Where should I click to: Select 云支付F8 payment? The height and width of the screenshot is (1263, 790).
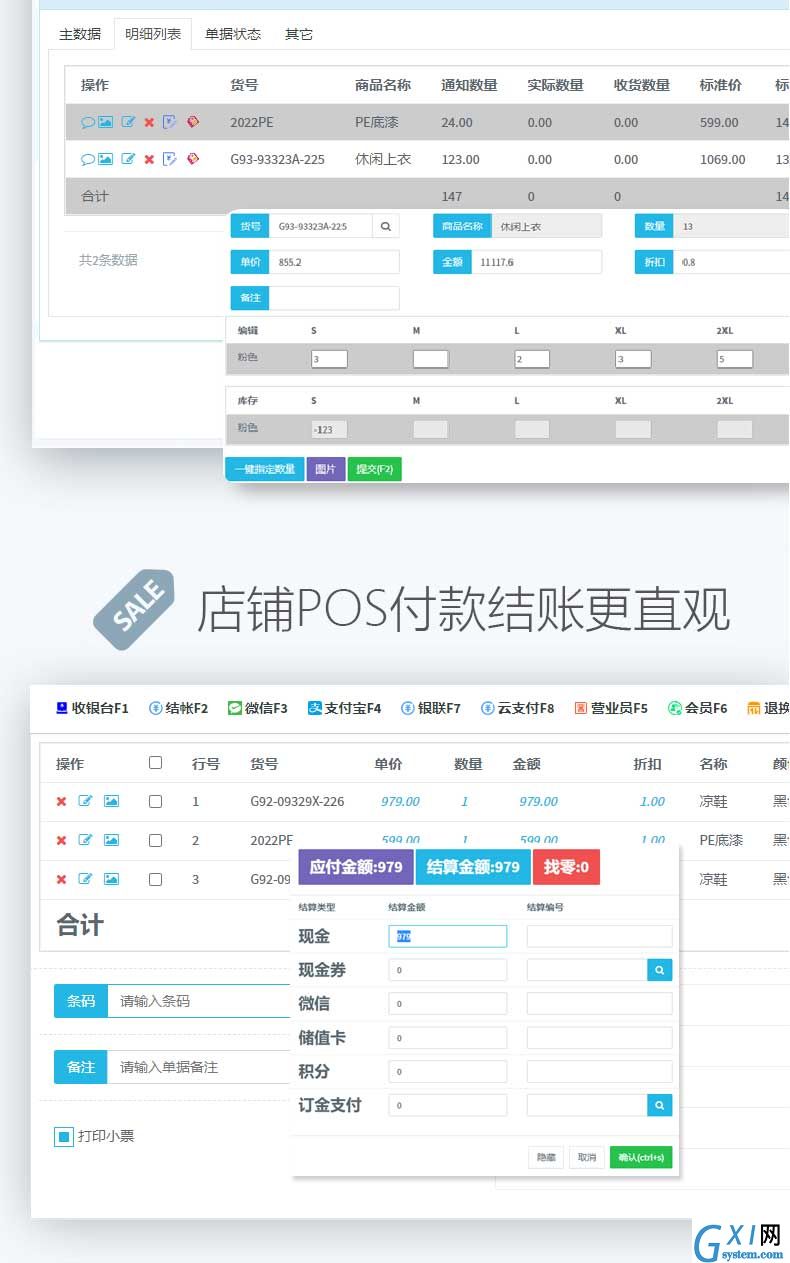(517, 708)
